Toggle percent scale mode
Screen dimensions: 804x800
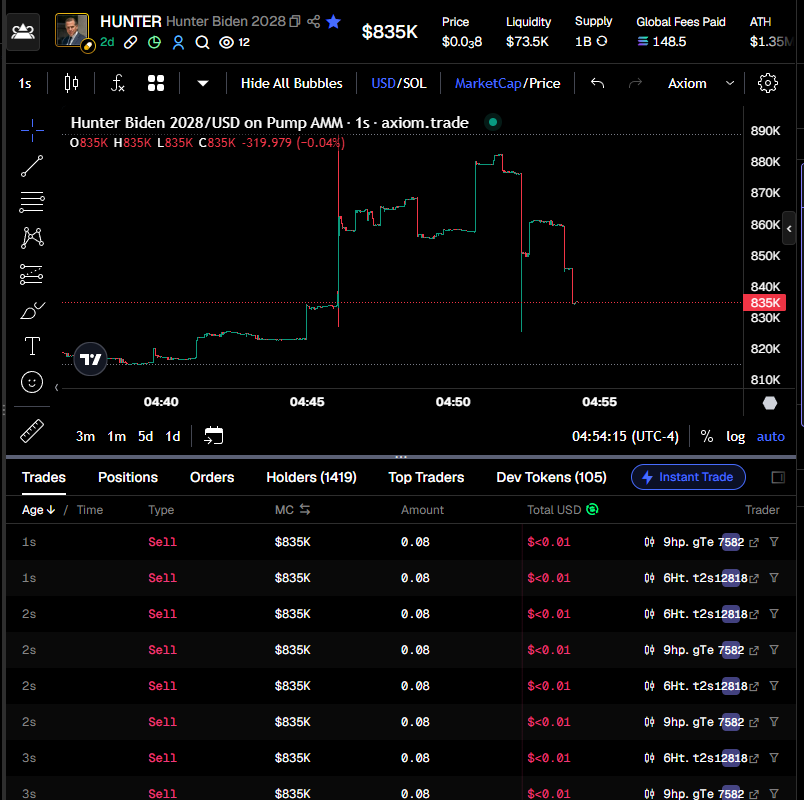pos(707,436)
